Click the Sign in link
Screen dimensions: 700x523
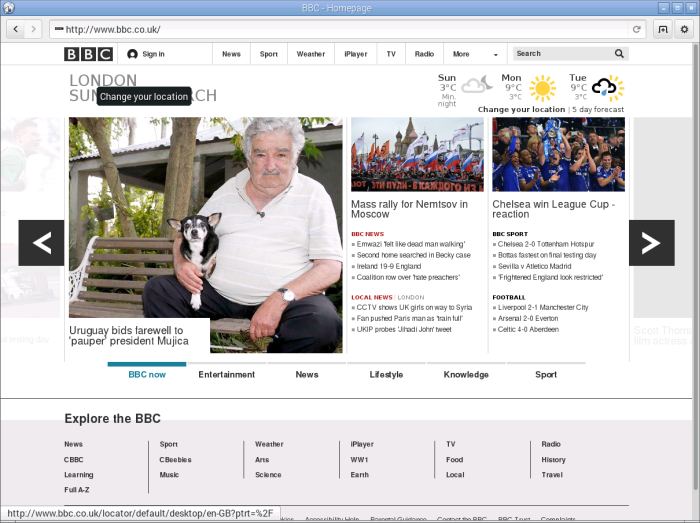[154, 54]
